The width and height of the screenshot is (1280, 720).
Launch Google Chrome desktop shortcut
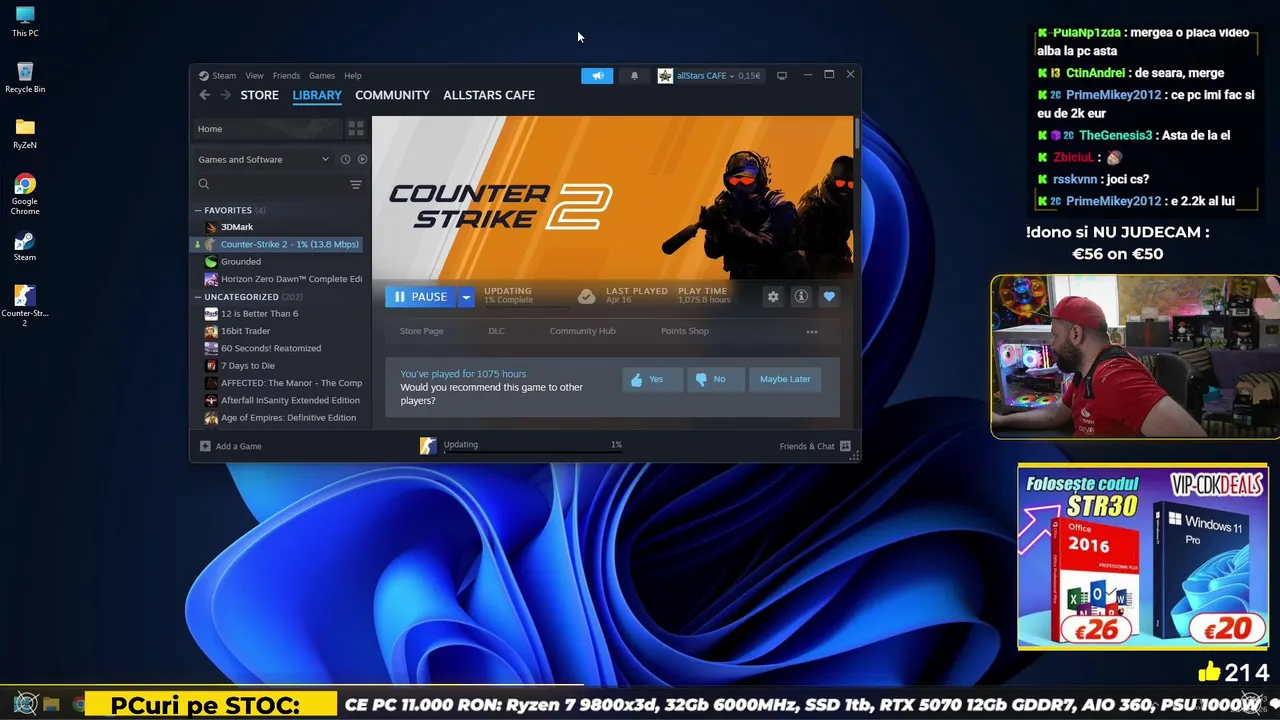[25, 194]
